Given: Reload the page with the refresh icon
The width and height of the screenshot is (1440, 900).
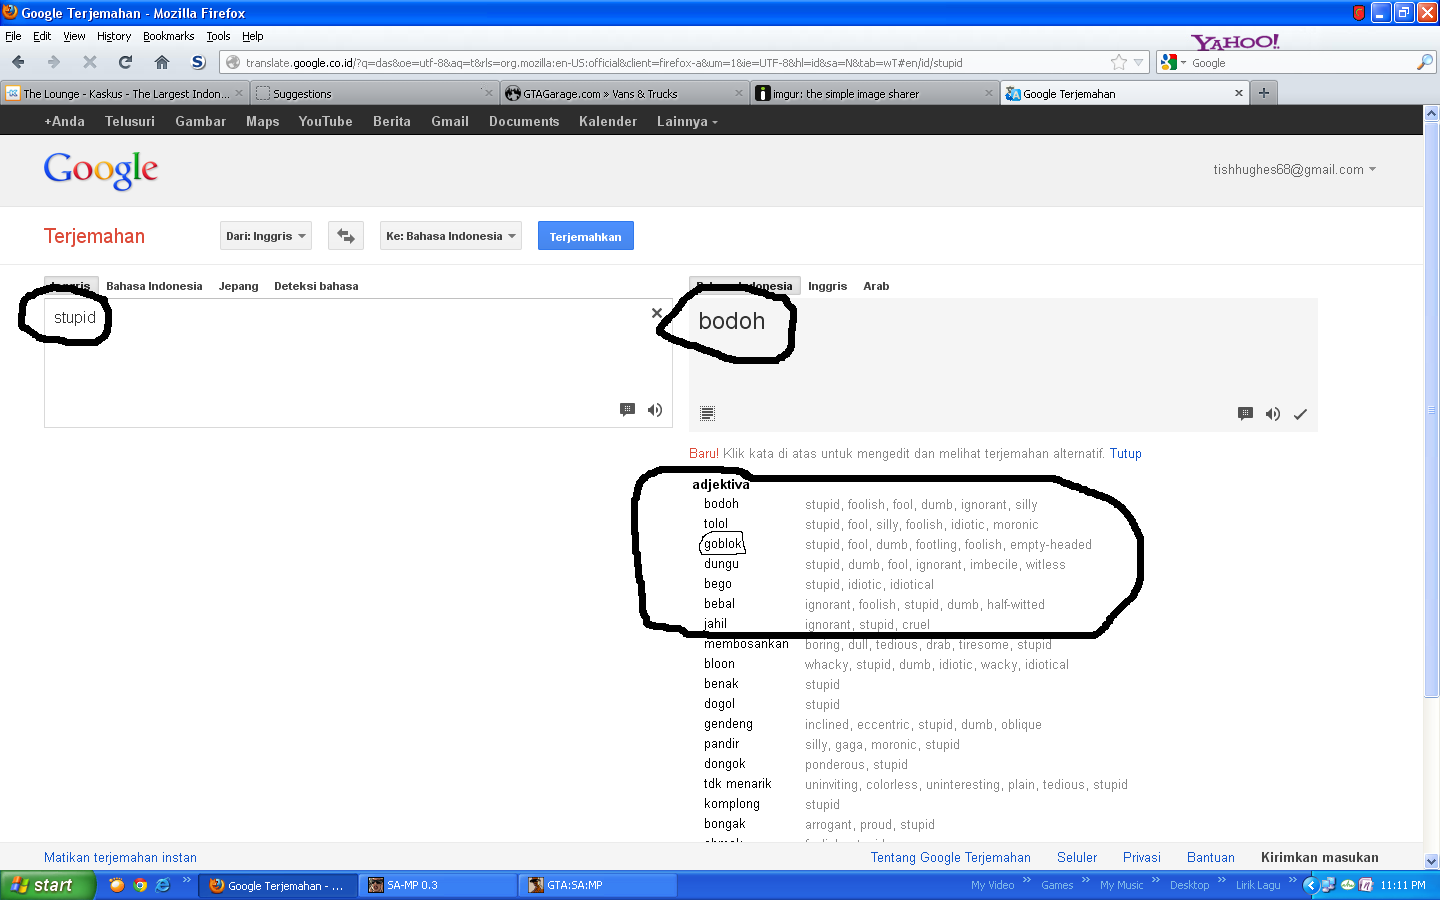Looking at the screenshot, I should (126, 62).
